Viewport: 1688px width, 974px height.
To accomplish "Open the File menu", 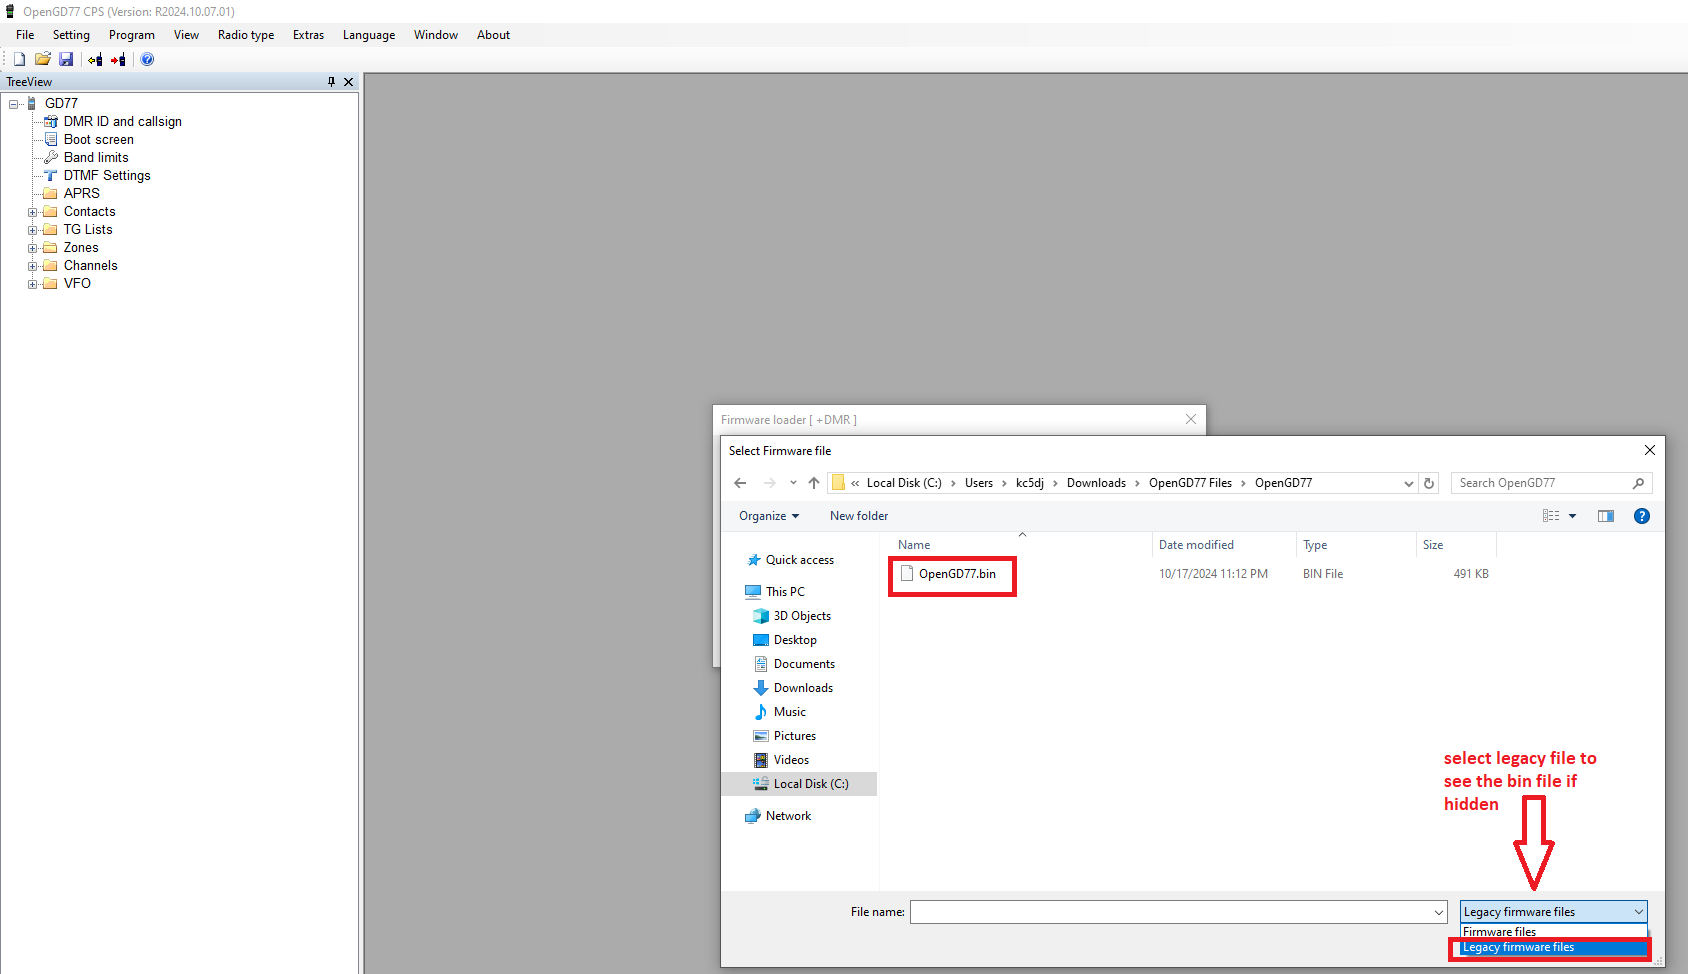I will coord(25,35).
